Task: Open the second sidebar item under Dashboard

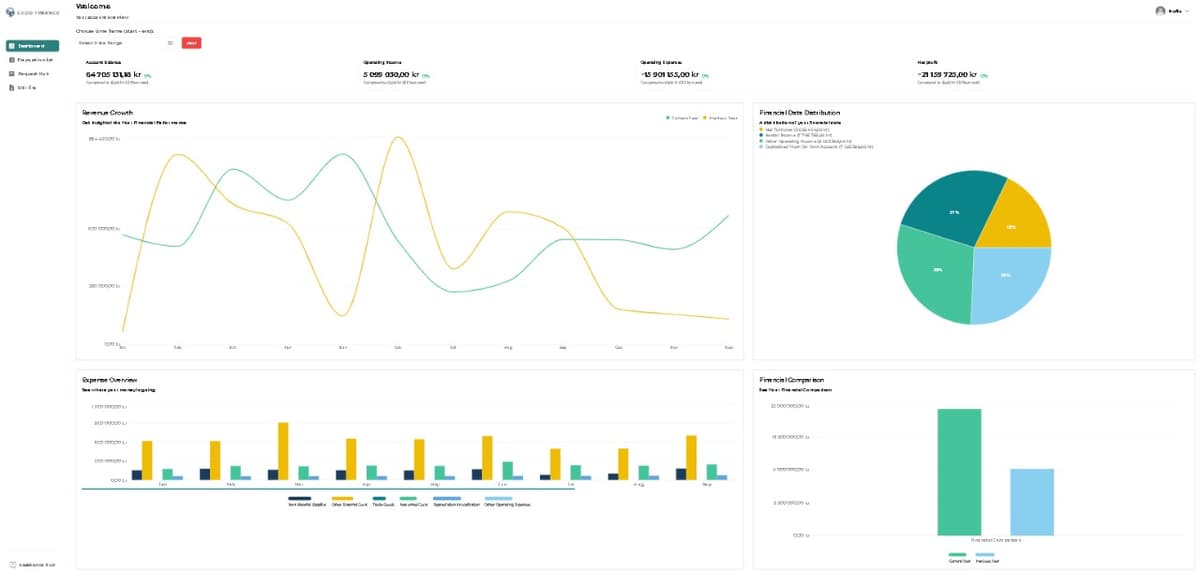Action: coord(32,60)
